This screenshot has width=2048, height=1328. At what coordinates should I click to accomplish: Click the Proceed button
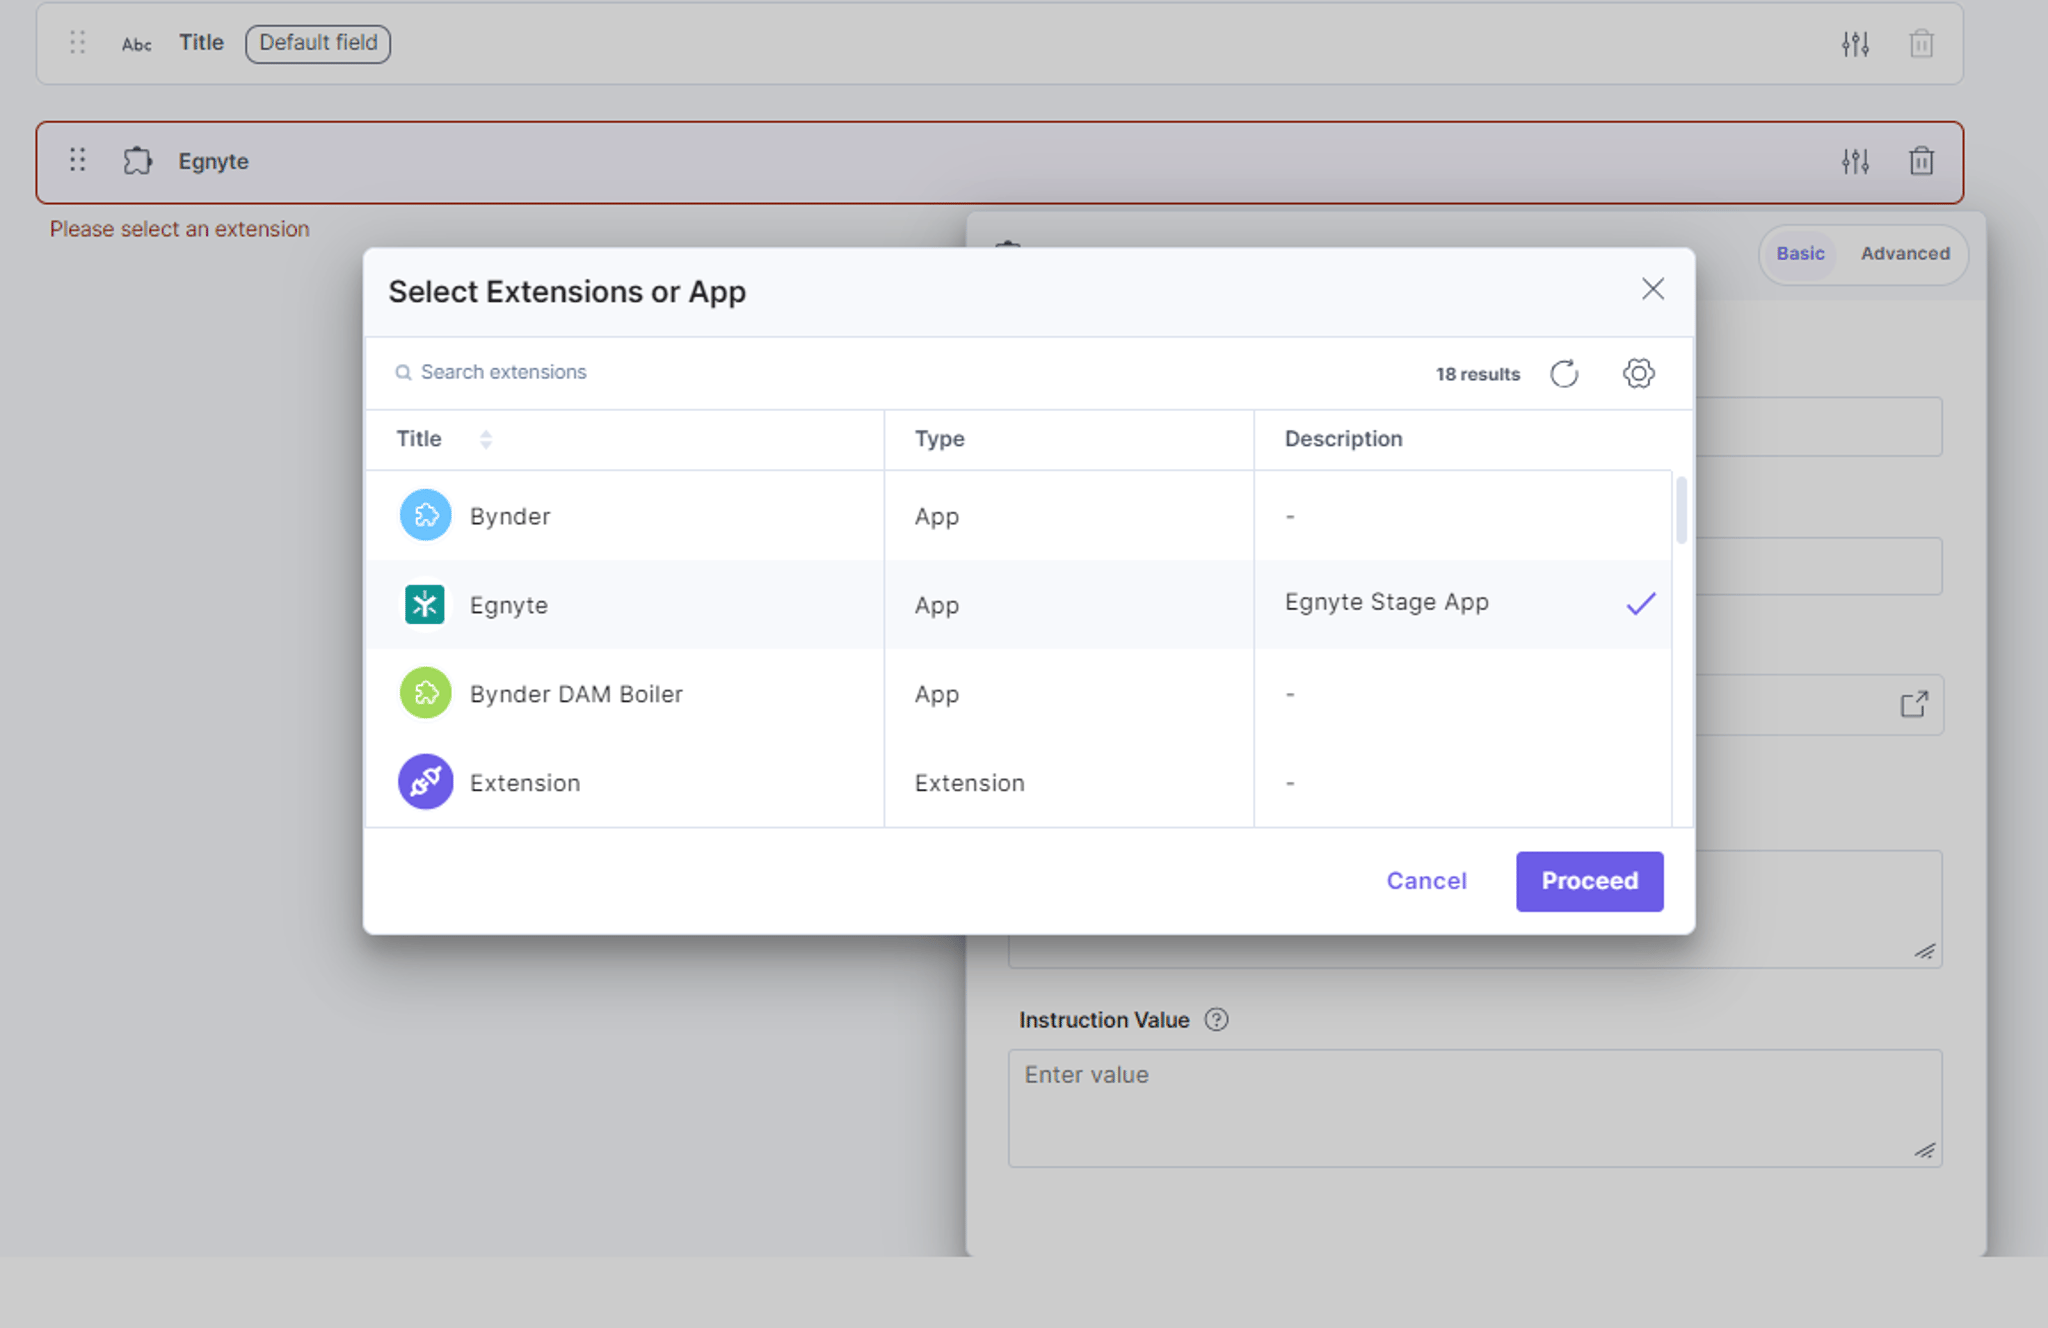click(x=1589, y=881)
